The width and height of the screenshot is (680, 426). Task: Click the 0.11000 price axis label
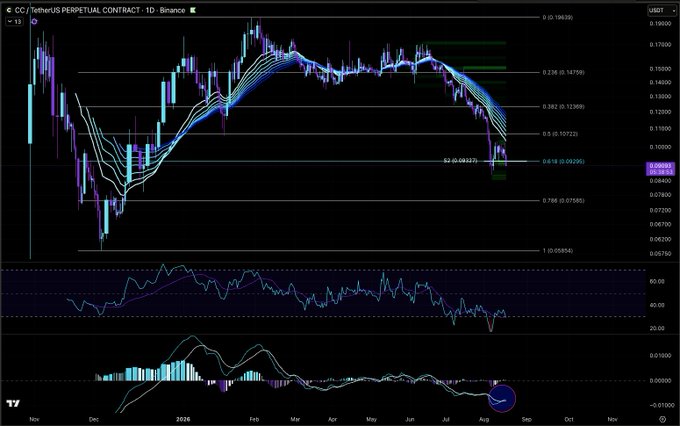[660, 129]
